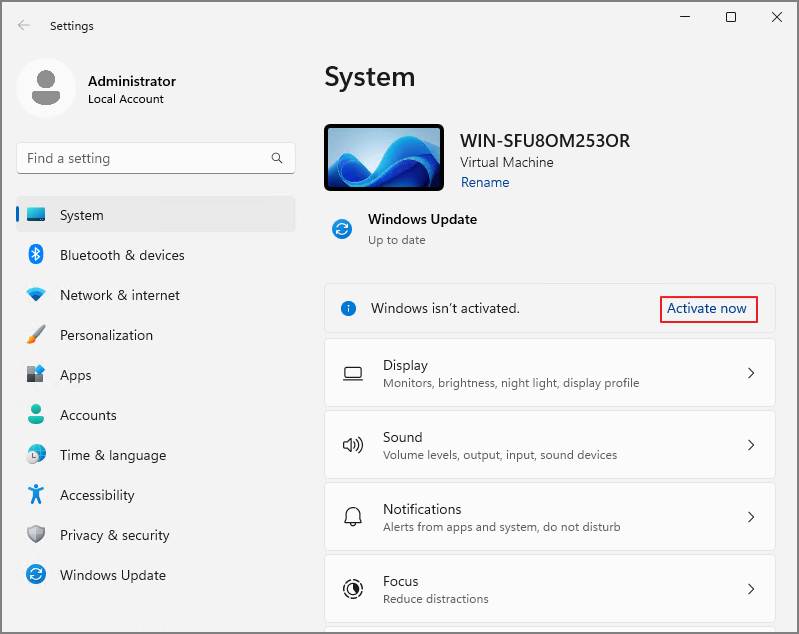
Task: Click the Focus target icon
Action: (353, 589)
